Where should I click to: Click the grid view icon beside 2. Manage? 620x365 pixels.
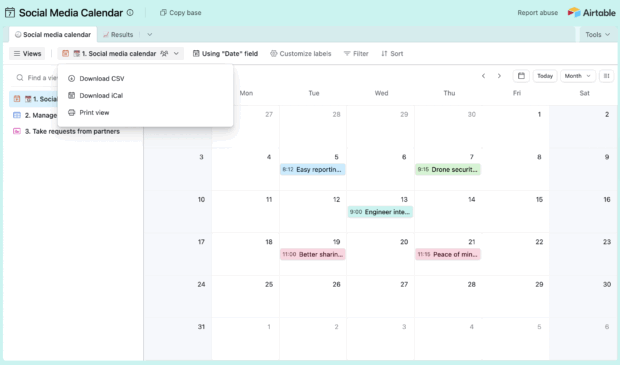click(17, 115)
